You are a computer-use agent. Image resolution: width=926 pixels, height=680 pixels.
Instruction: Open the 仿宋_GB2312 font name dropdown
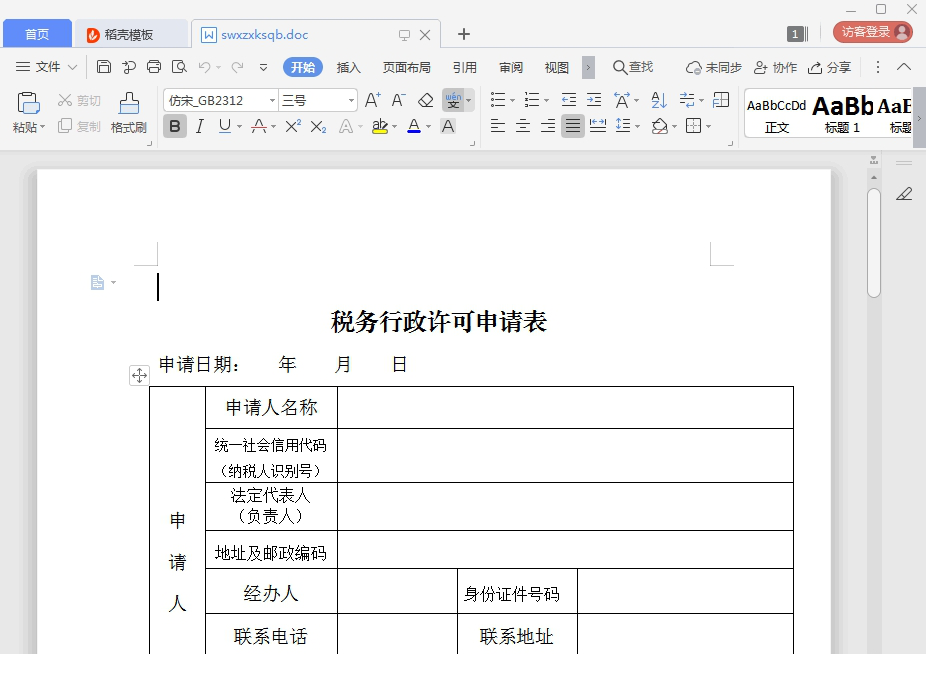point(272,99)
